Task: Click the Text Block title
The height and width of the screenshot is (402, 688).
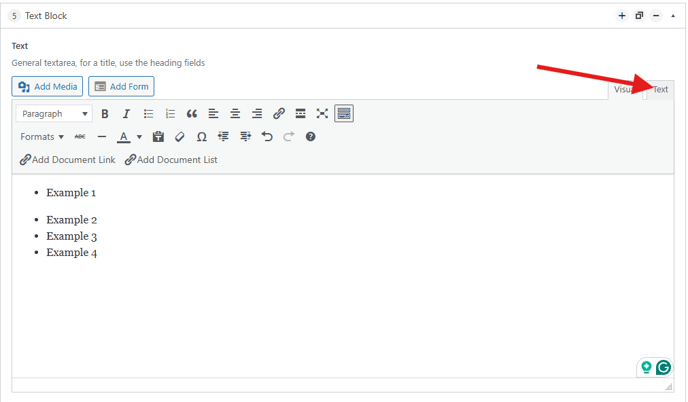Action: point(46,16)
